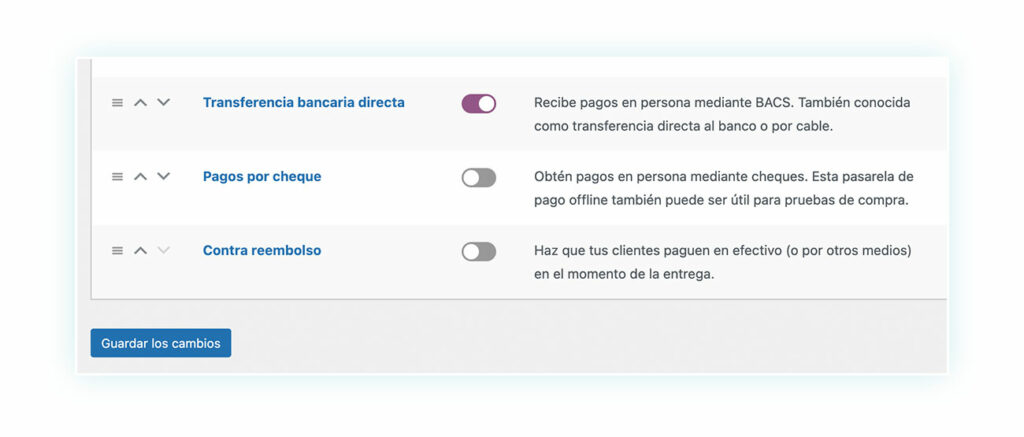Enable Pagos por cheque toggle
Viewport: 1024px width, 437px height.
pos(479,178)
